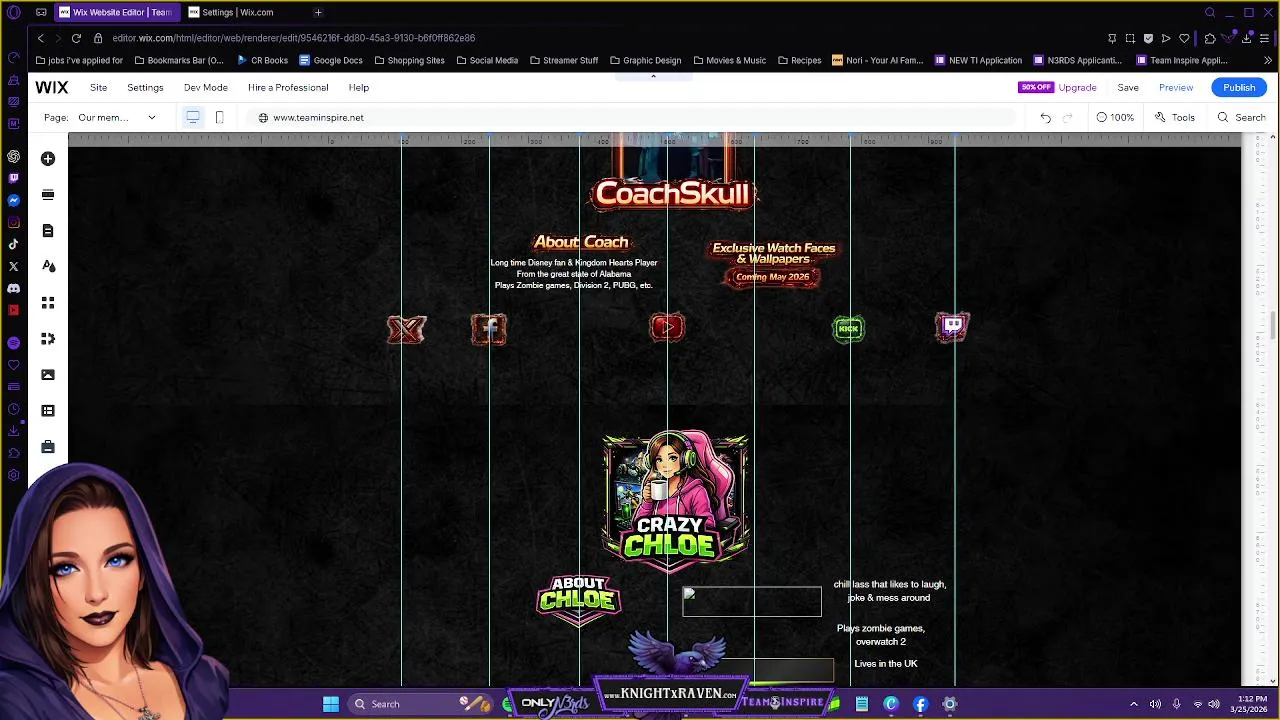Select the About Coach heading
1280x720 pixels.
581,242
